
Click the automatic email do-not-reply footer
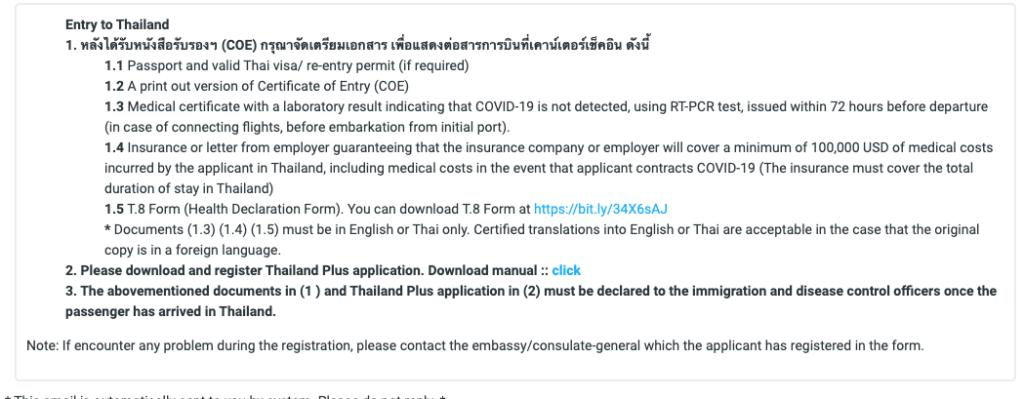(x=225, y=396)
